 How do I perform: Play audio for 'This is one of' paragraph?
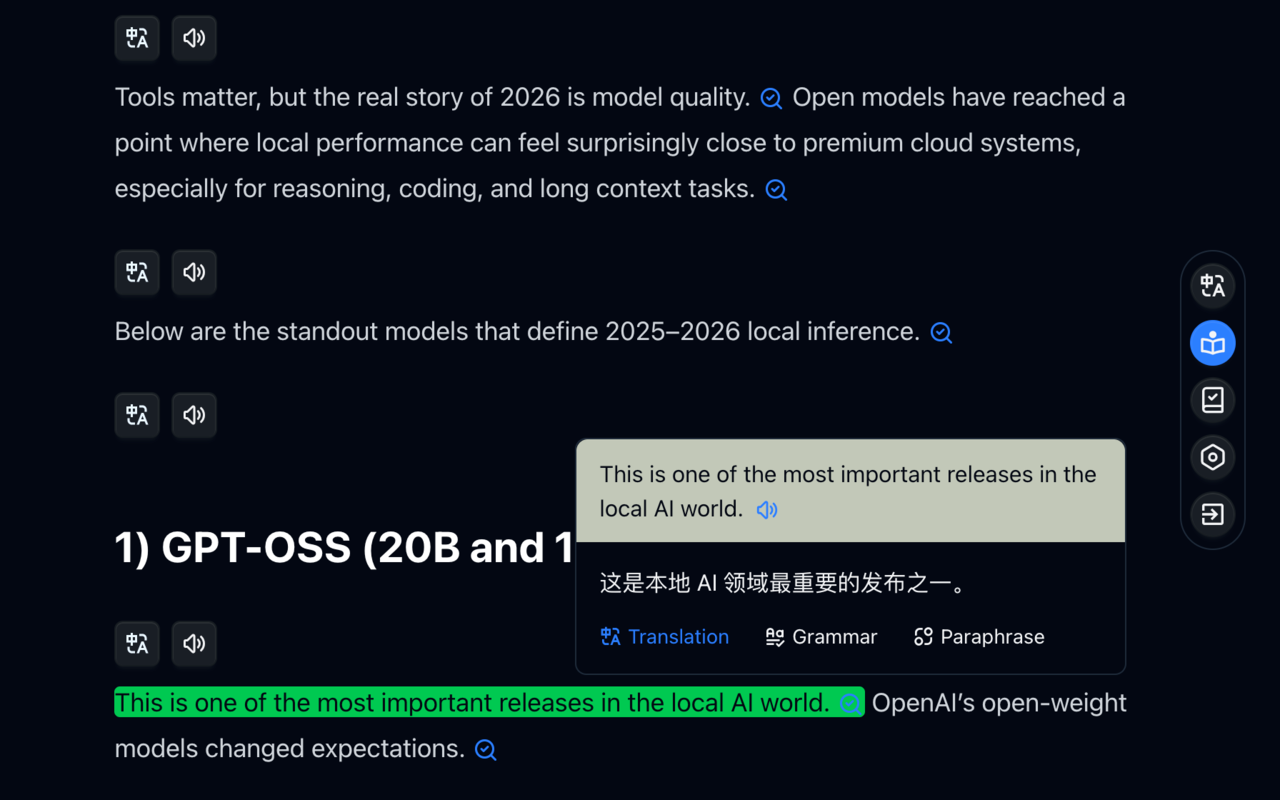(x=194, y=643)
